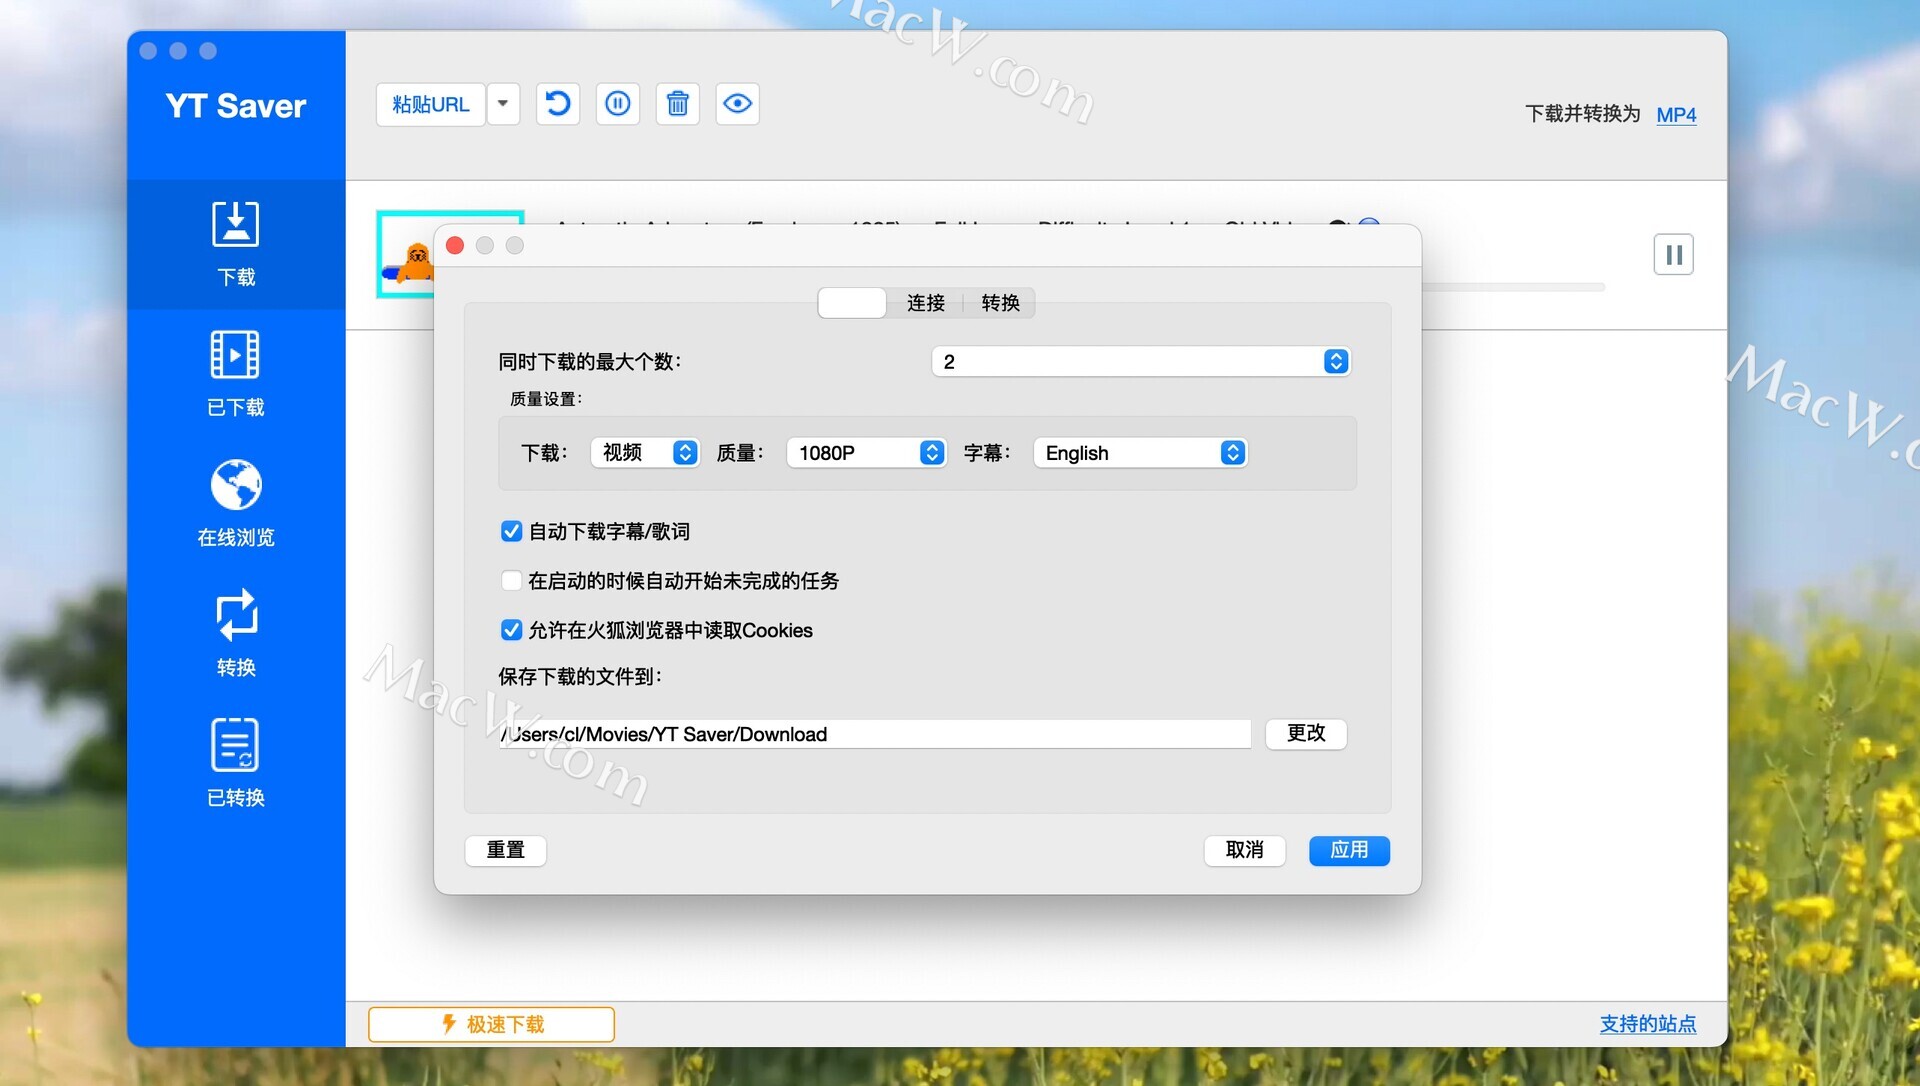Open the 已转换 converted list
This screenshot has height=1086, width=1920.
(x=236, y=764)
